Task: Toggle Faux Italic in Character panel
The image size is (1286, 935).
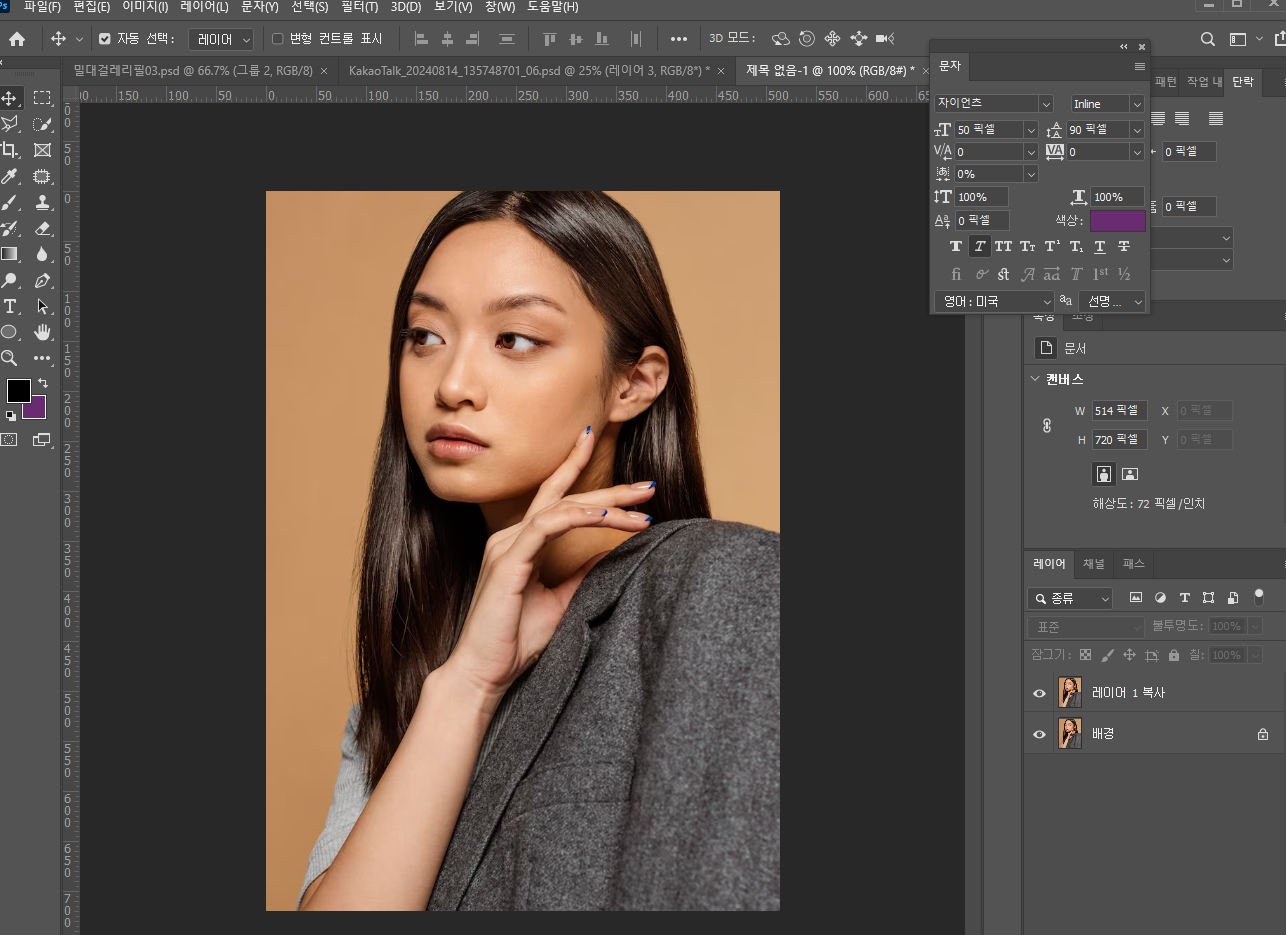Action: coord(980,246)
